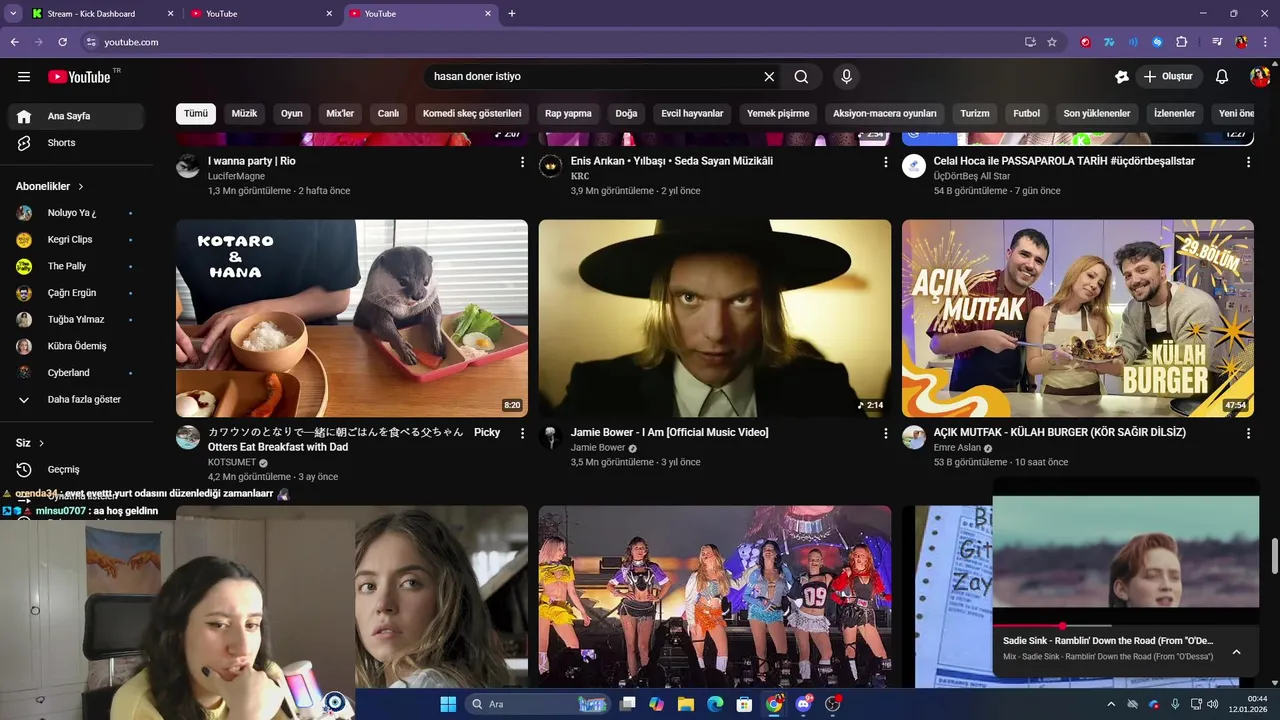
Task: Open the Jamie Bower channel link
Action: [598, 448]
